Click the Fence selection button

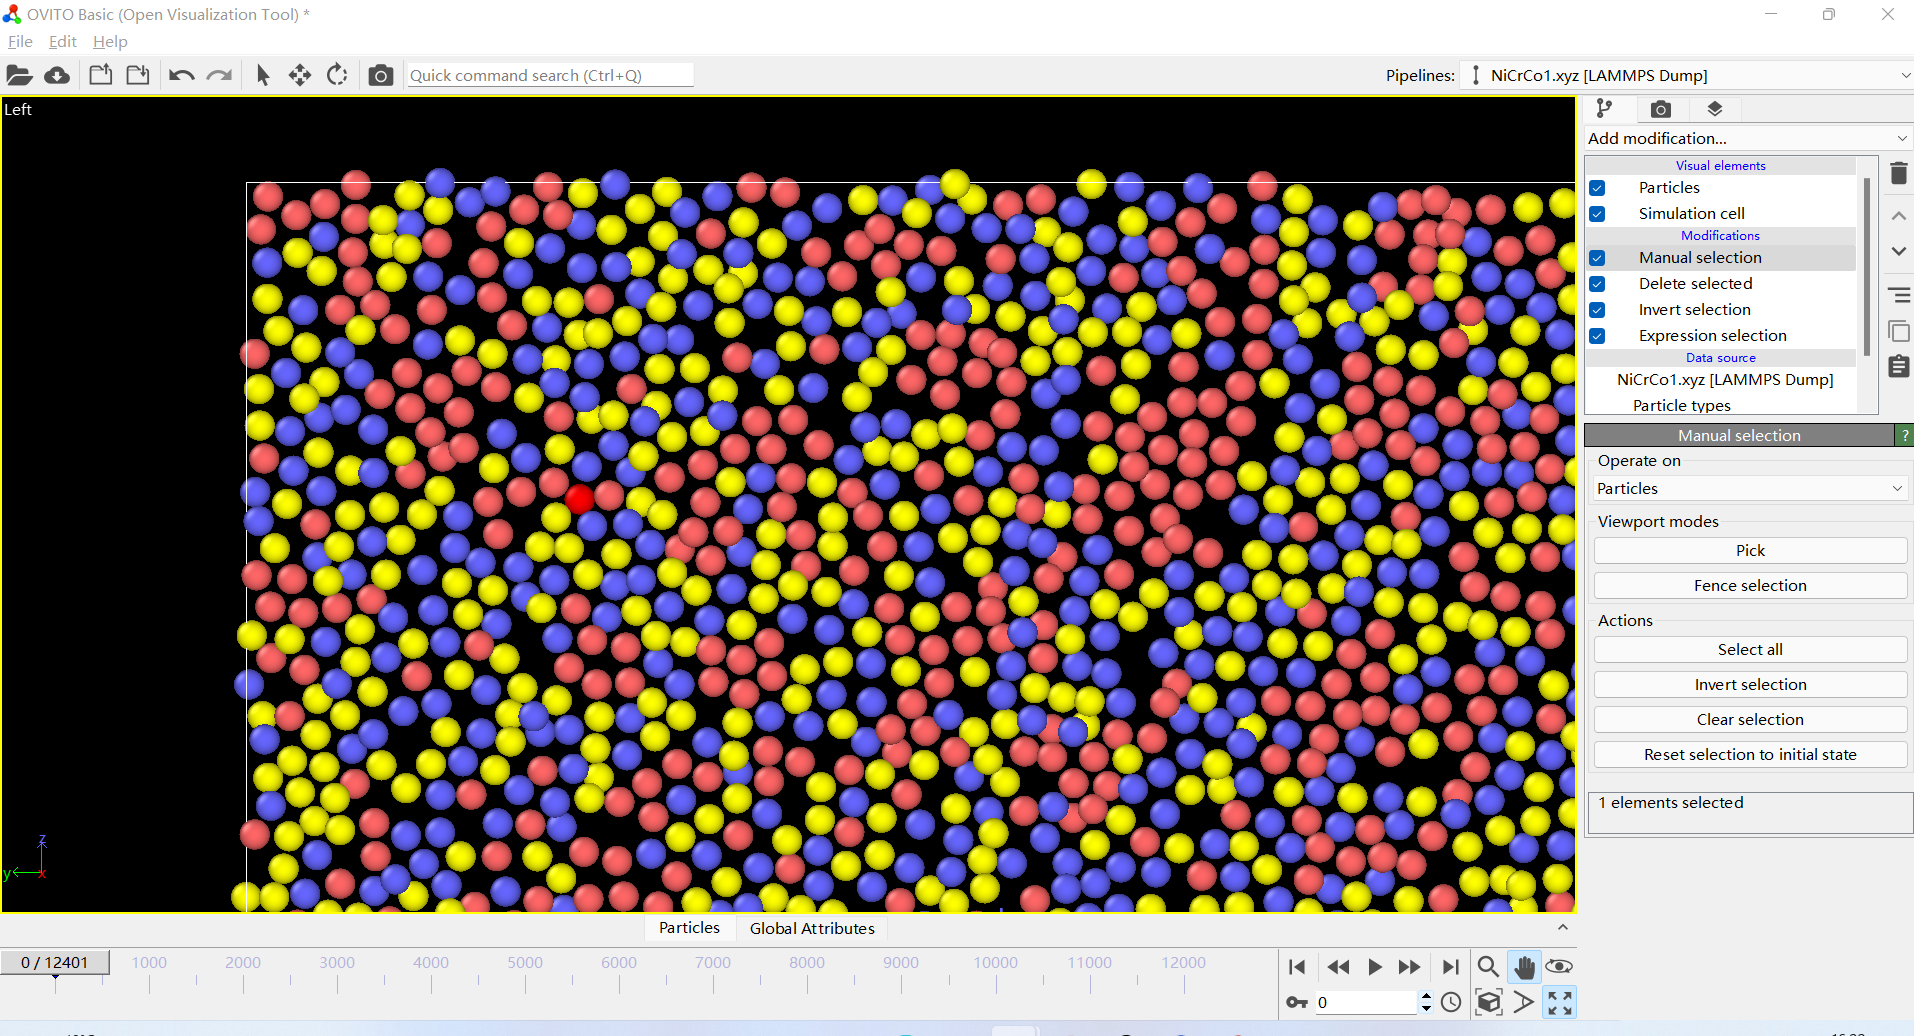(x=1750, y=585)
